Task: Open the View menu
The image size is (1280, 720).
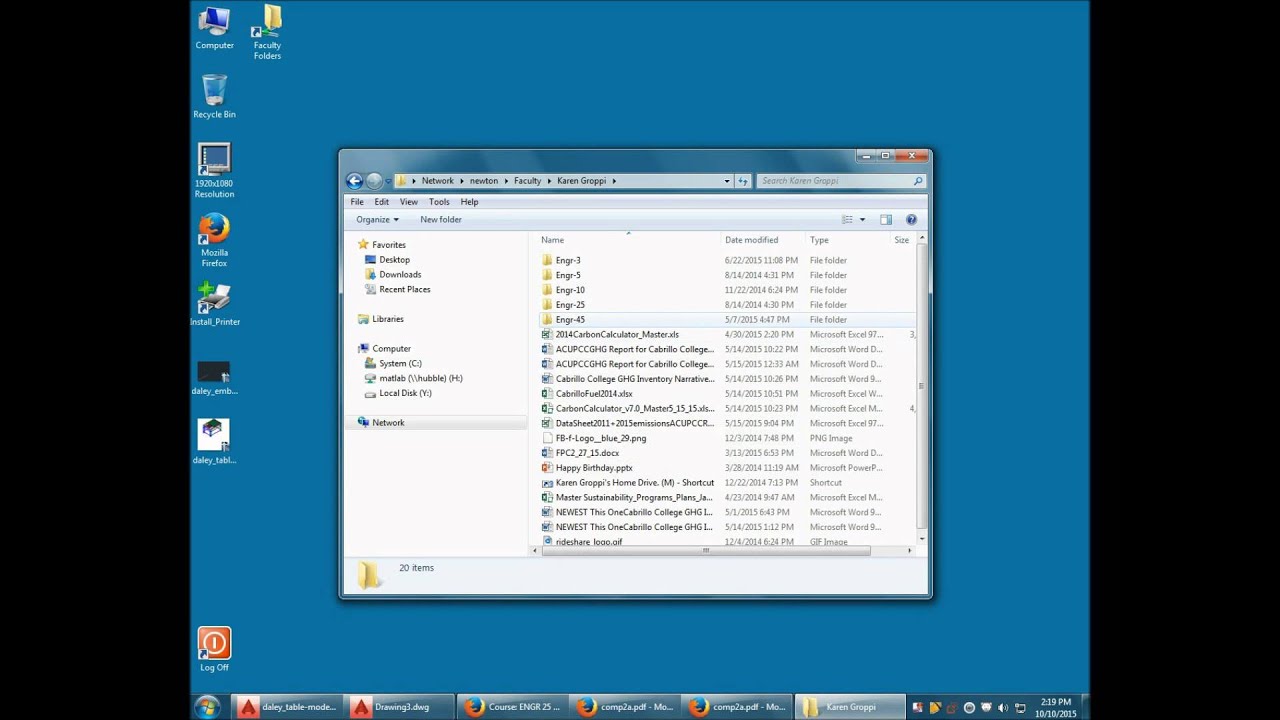Action: (409, 202)
